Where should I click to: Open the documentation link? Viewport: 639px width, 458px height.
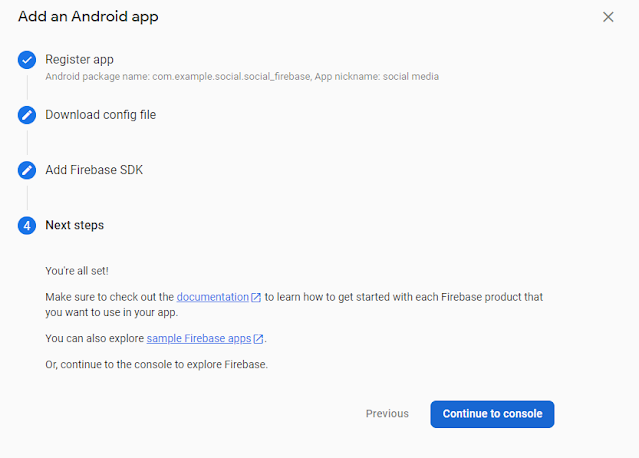point(212,298)
